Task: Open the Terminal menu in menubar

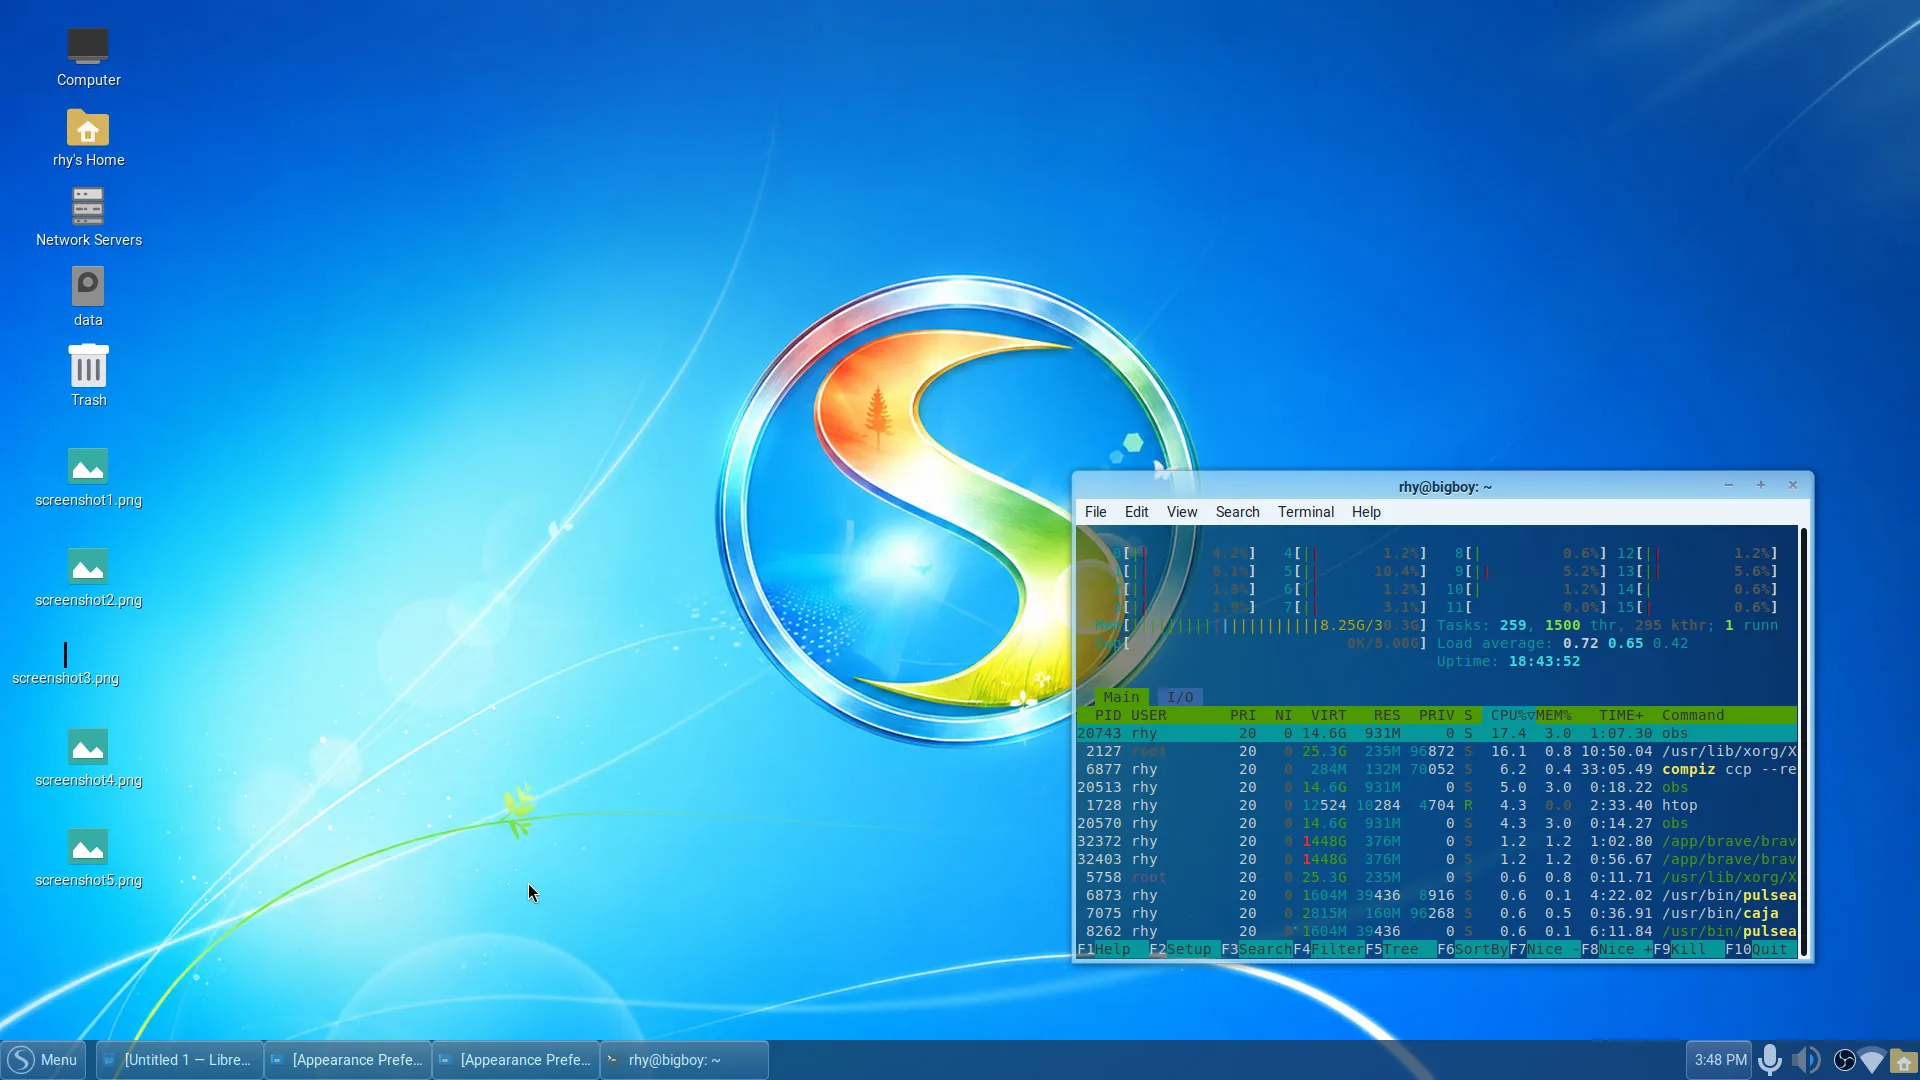Action: click(1305, 512)
